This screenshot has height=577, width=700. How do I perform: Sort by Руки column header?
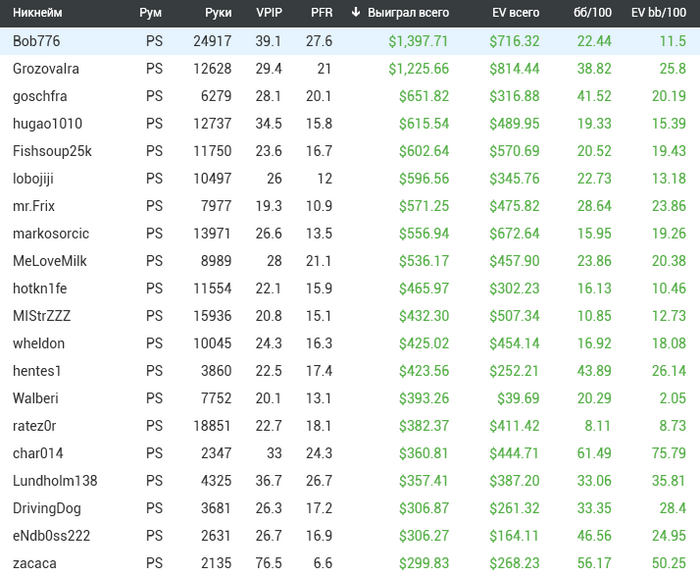click(218, 13)
